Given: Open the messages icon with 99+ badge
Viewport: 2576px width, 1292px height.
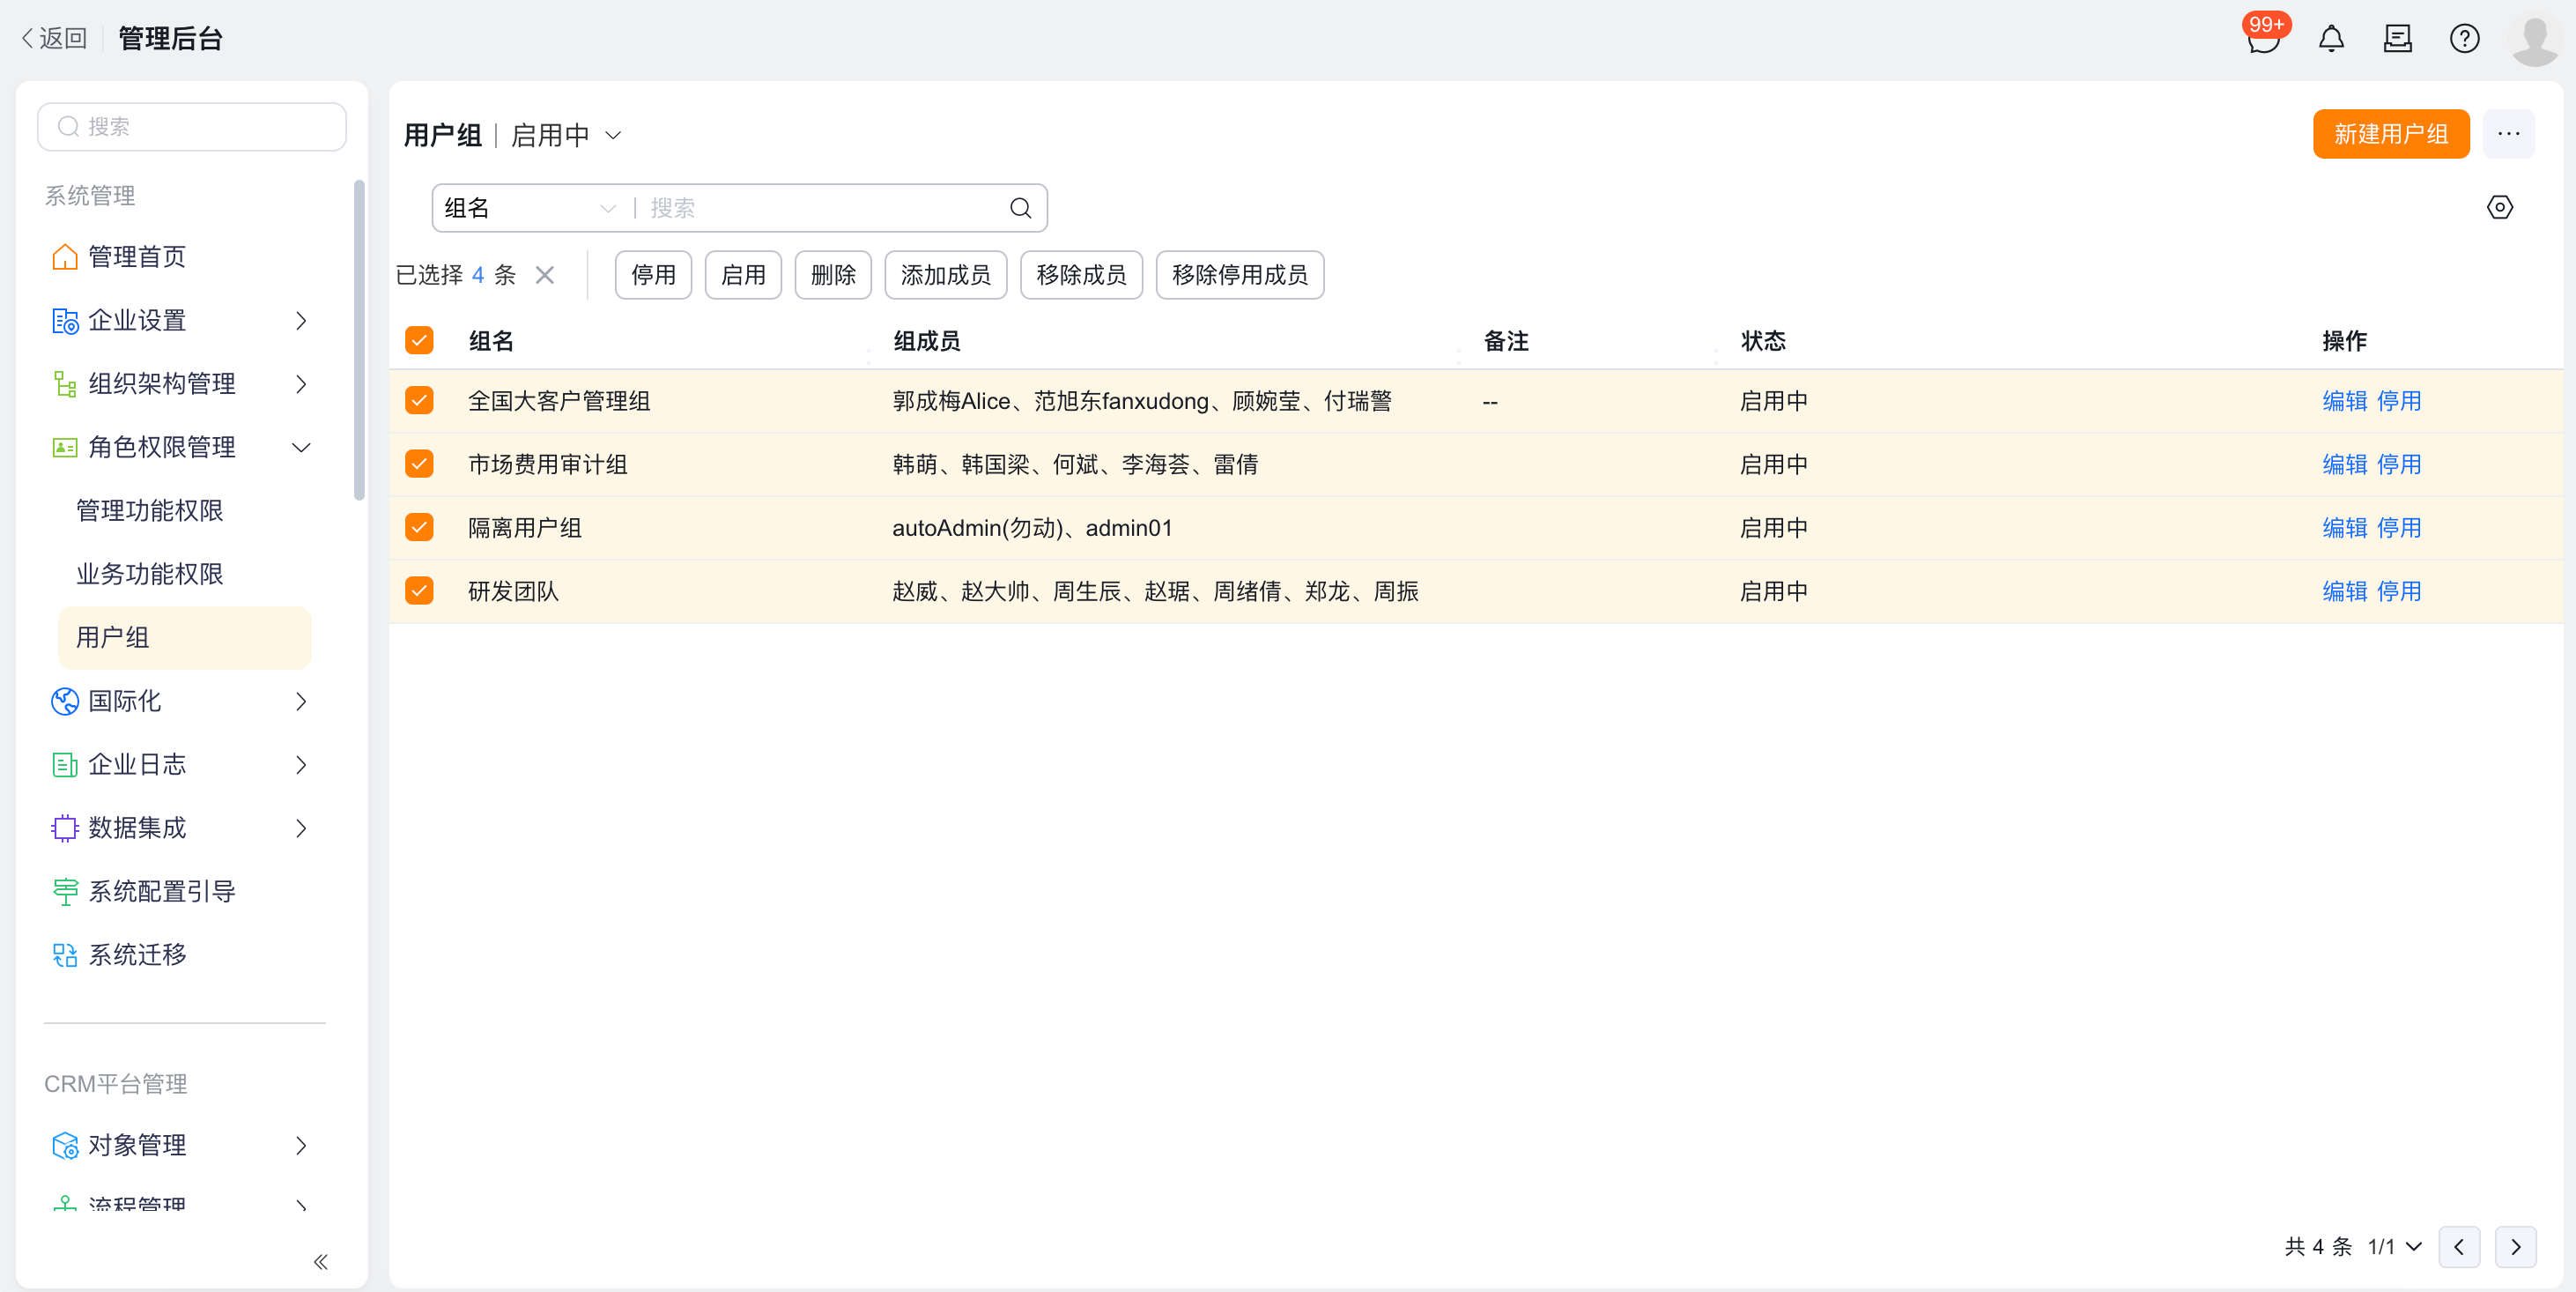Looking at the screenshot, I should point(2263,38).
